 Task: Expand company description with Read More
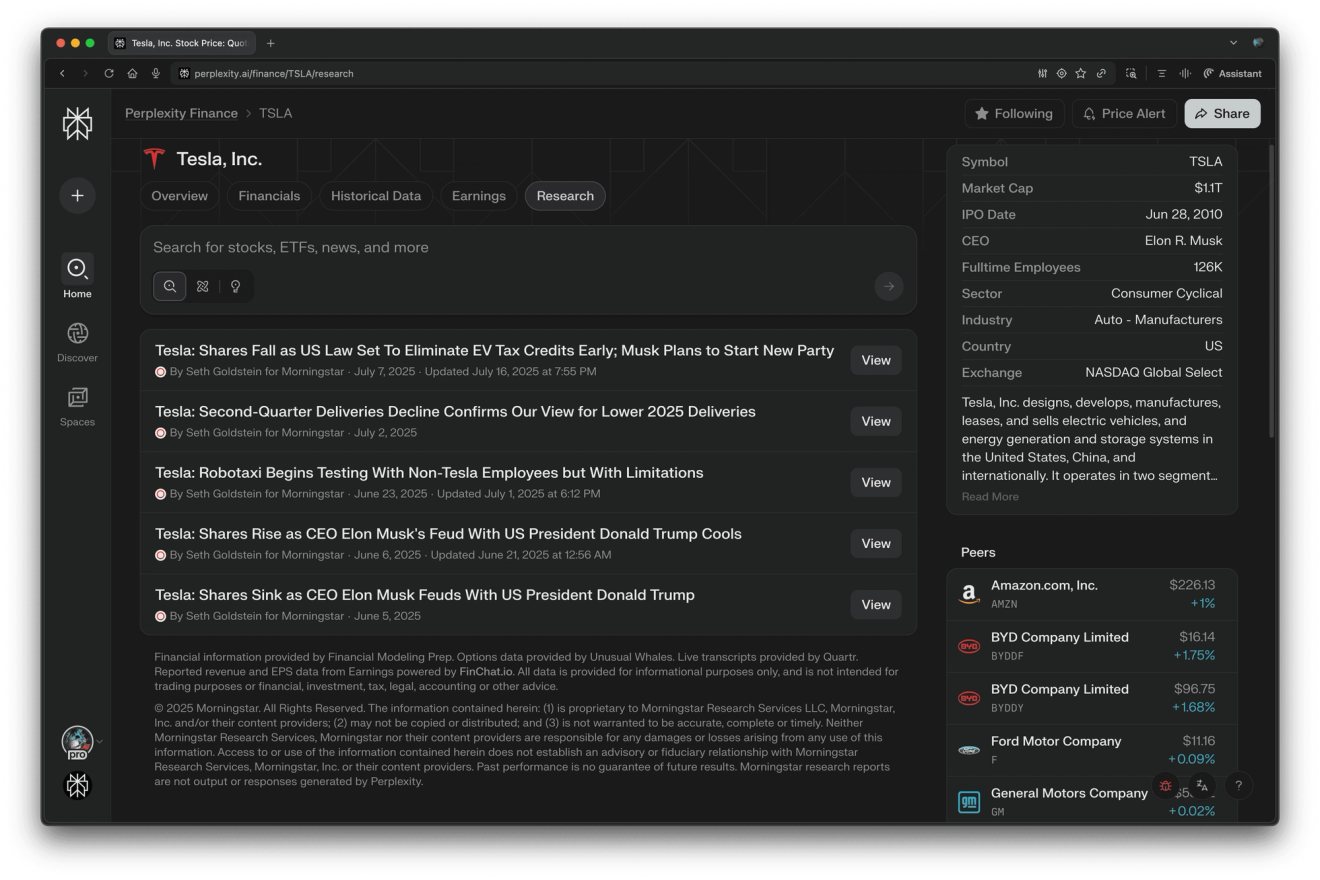[990, 497]
